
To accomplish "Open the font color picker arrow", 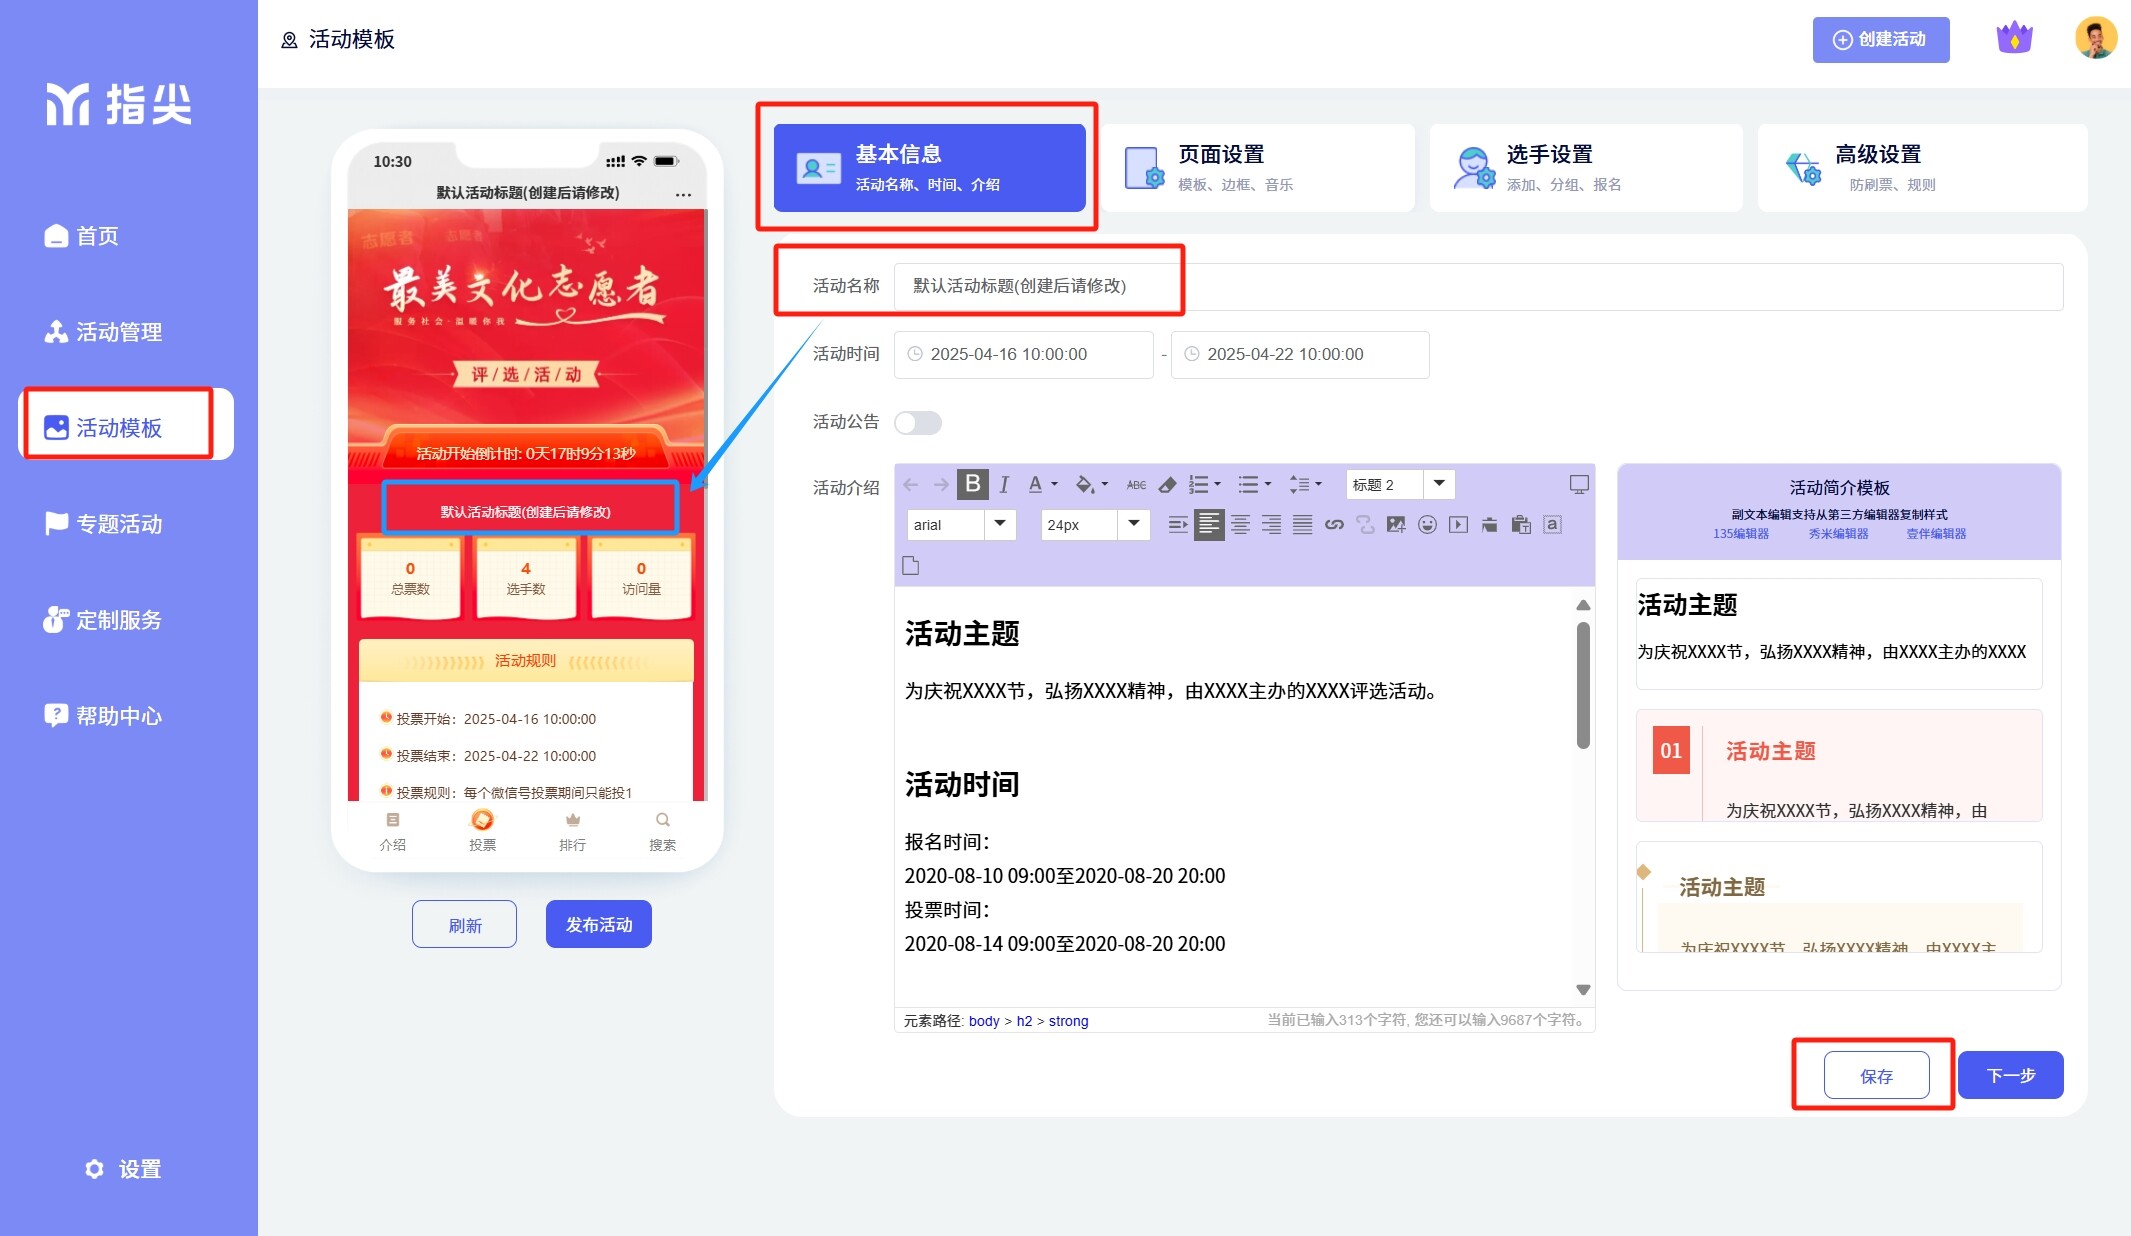I will pos(1054,485).
